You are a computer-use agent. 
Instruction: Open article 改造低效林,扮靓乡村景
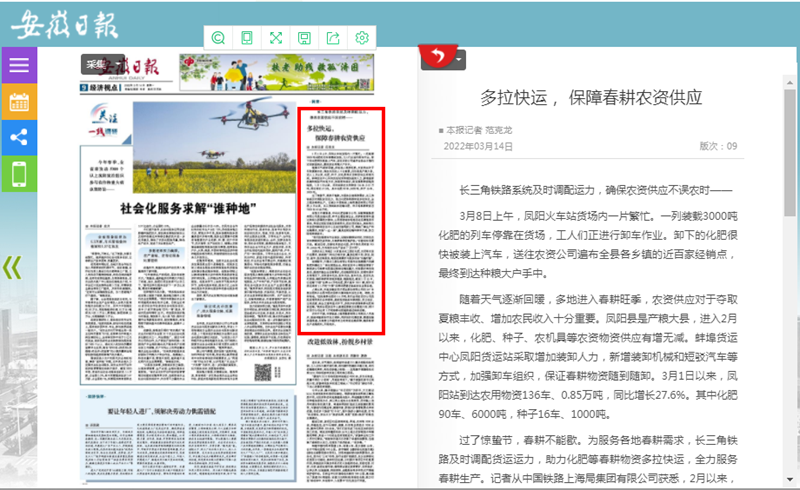point(340,341)
